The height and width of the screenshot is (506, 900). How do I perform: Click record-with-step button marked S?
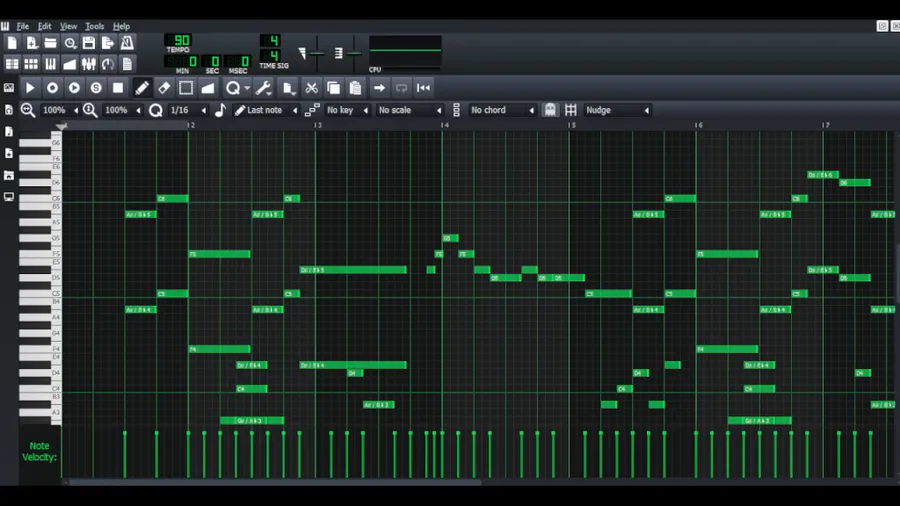click(96, 88)
